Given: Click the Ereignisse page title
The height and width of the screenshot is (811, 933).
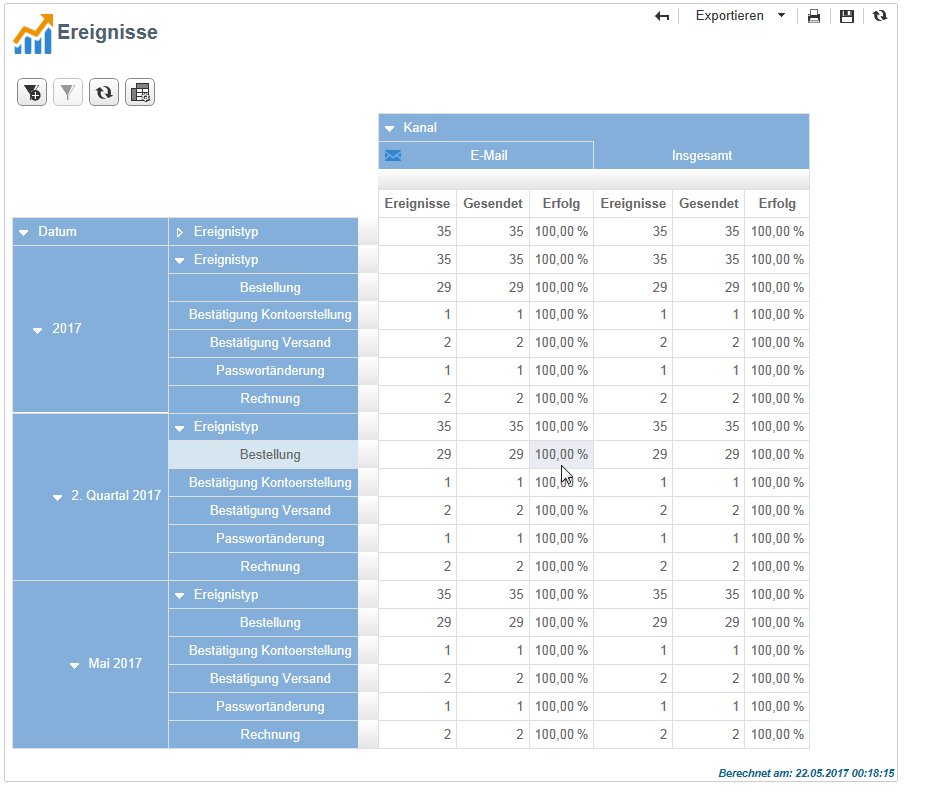Looking at the screenshot, I should tap(107, 32).
